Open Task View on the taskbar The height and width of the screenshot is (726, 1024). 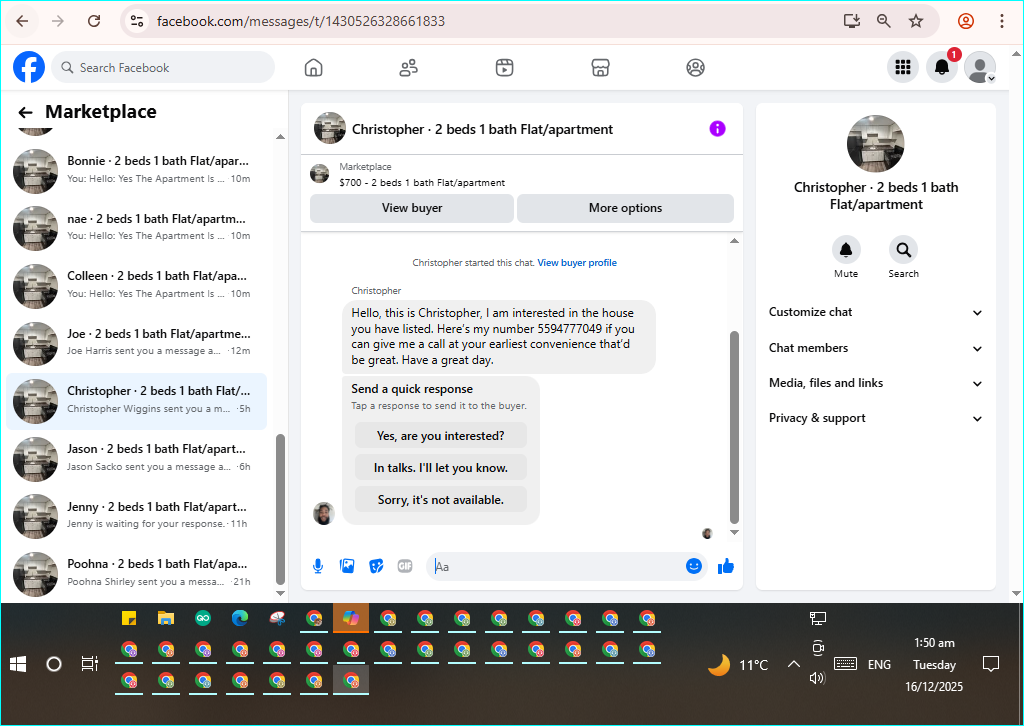point(89,664)
